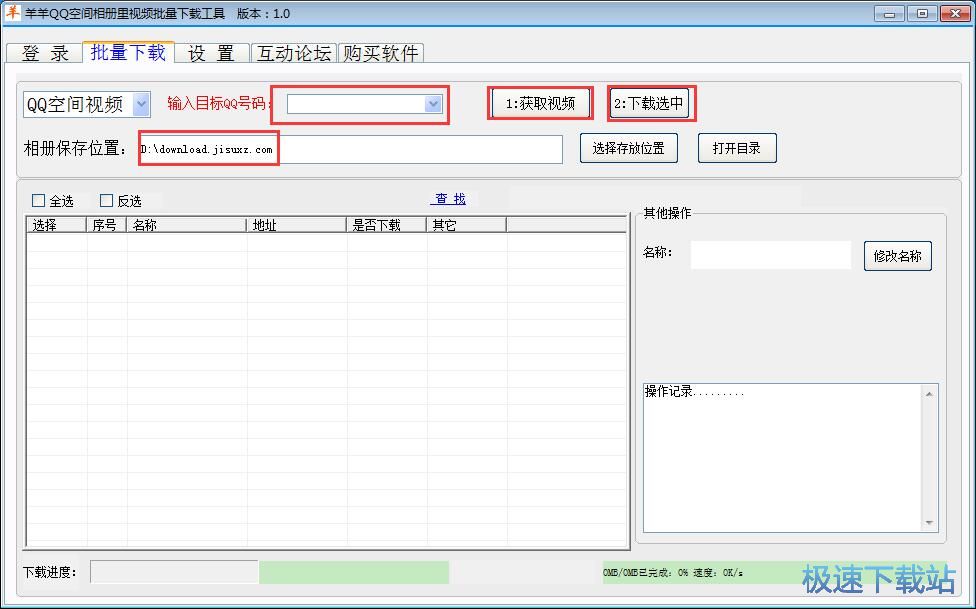The width and height of the screenshot is (976, 609).
Task: Toggle the 反选 invert-selection checkbox
Action: (x=105, y=200)
